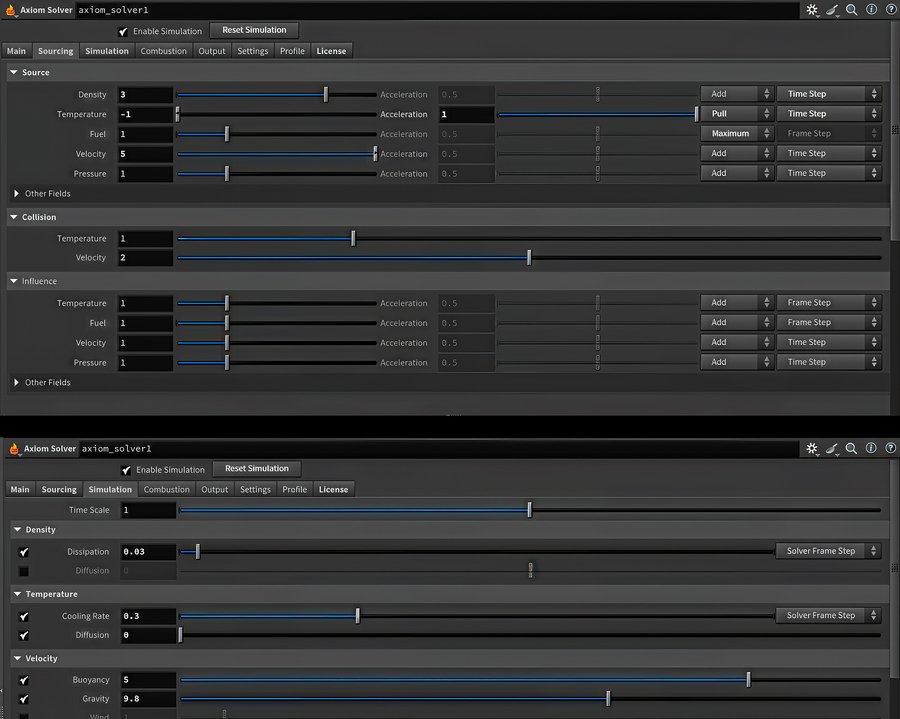The height and width of the screenshot is (719, 900).
Task: Open info icon in top panel header
Action: tap(871, 10)
